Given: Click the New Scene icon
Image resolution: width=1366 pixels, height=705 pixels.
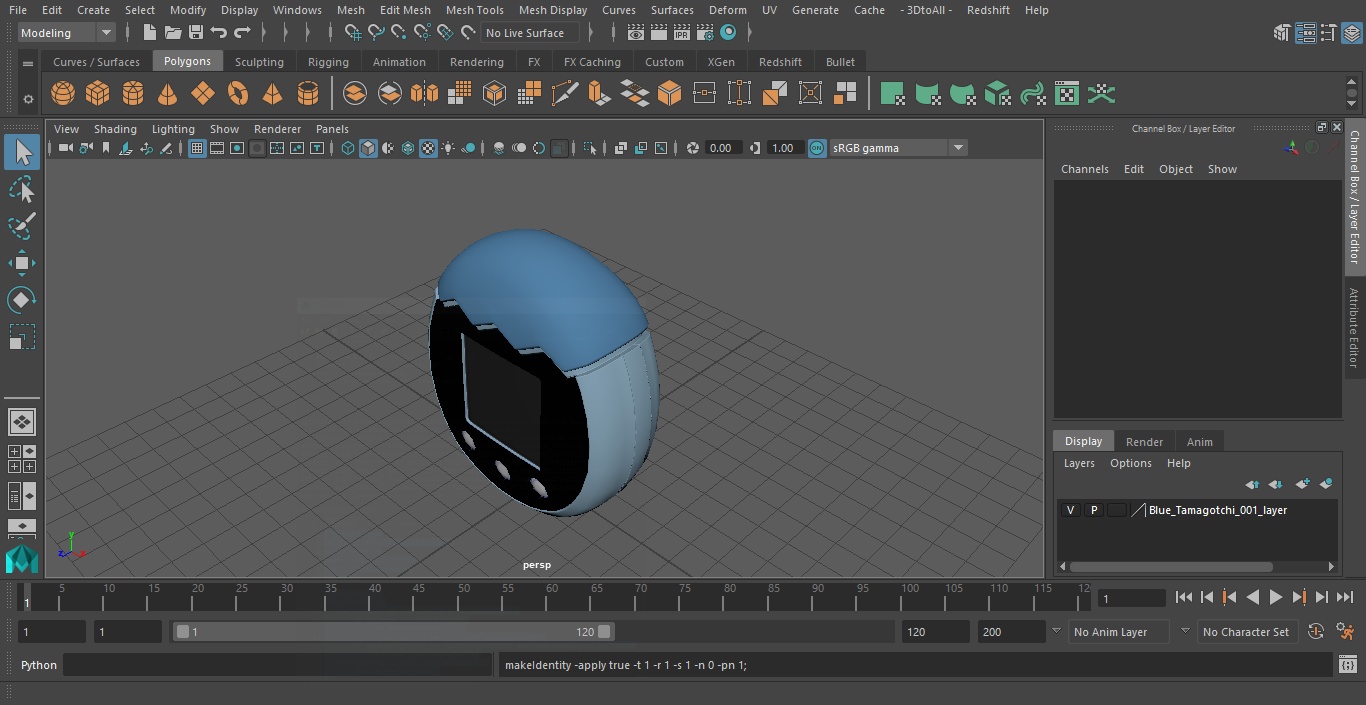Looking at the screenshot, I should 149,32.
